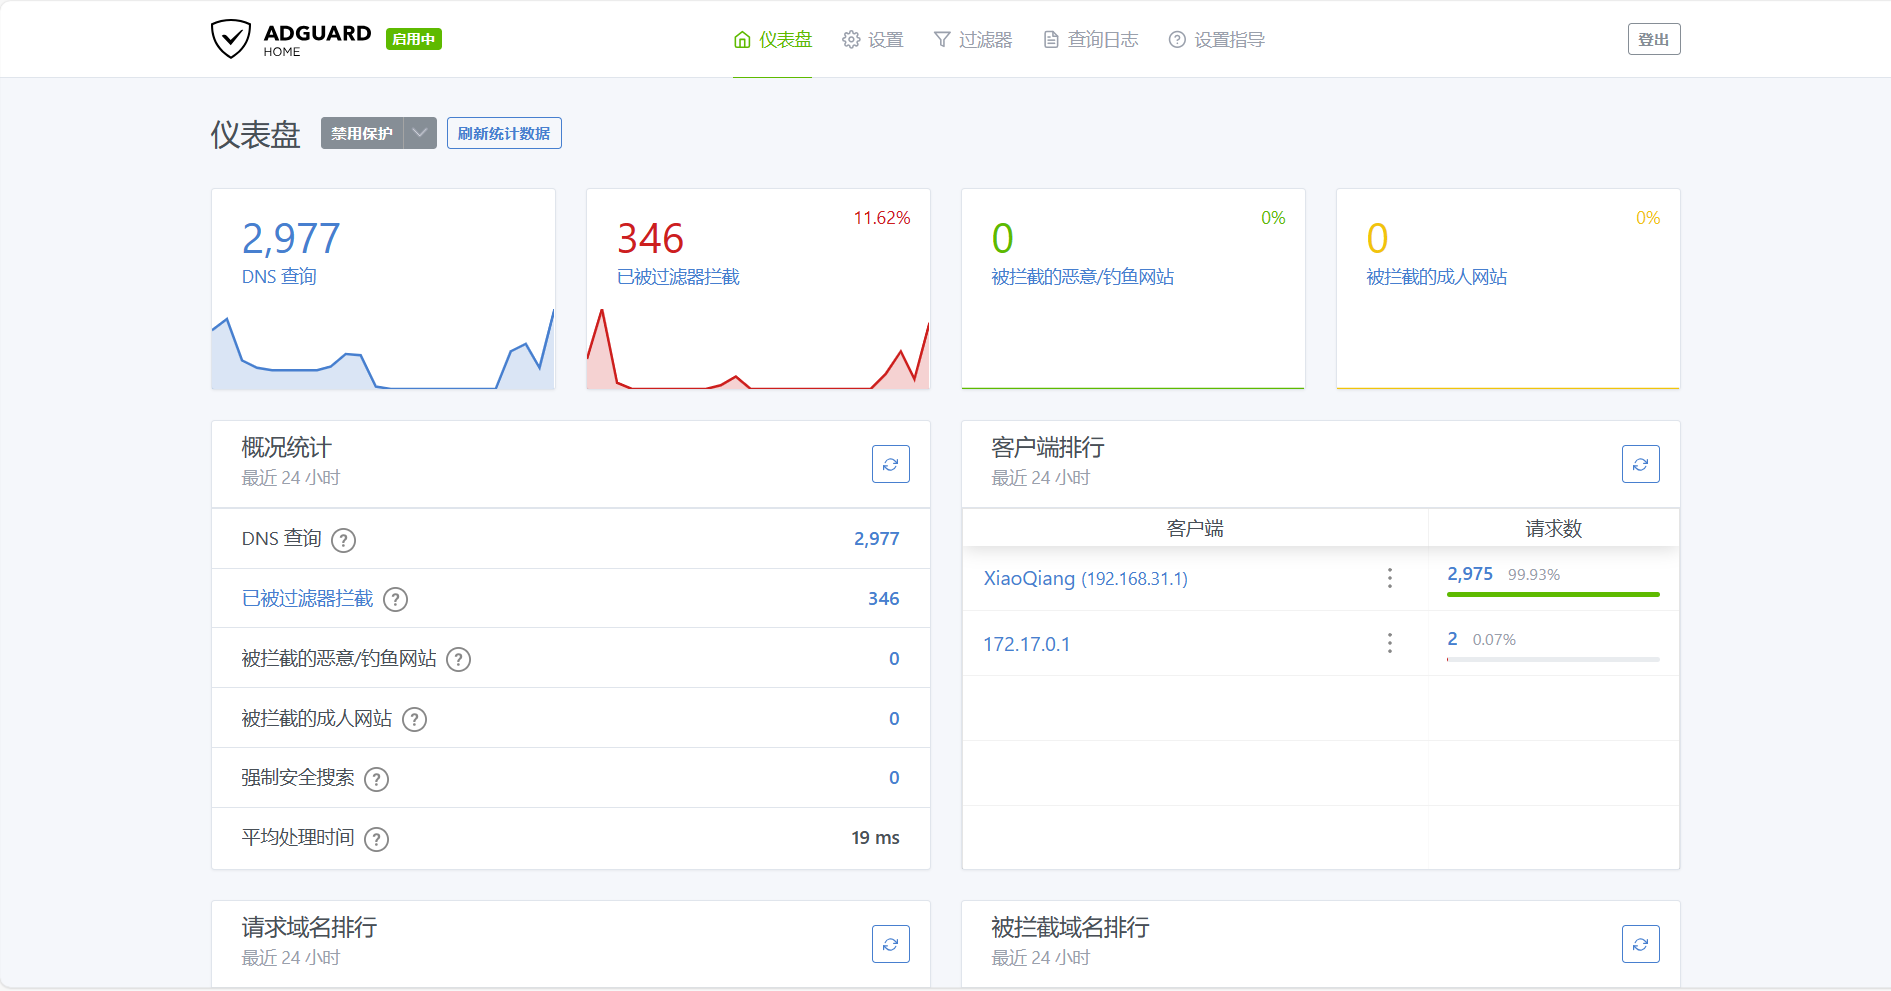This screenshot has height=991, width=1891.
Task: Click 2,975 request count for XiaoQiang
Action: [1470, 574]
